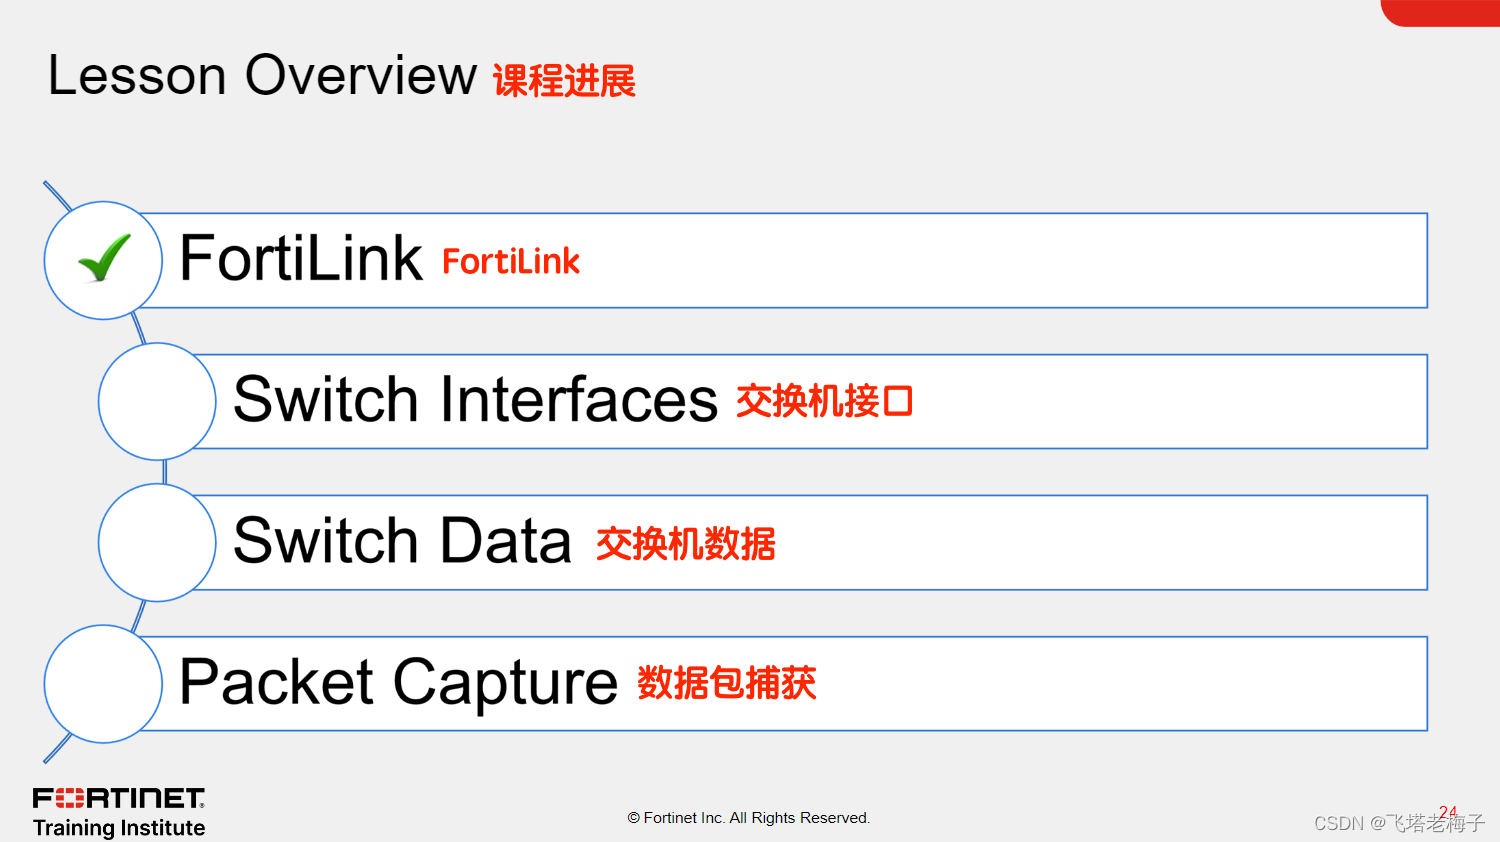Click the empty circle beside Packet Capture
This screenshot has height=842, width=1500.
103,684
